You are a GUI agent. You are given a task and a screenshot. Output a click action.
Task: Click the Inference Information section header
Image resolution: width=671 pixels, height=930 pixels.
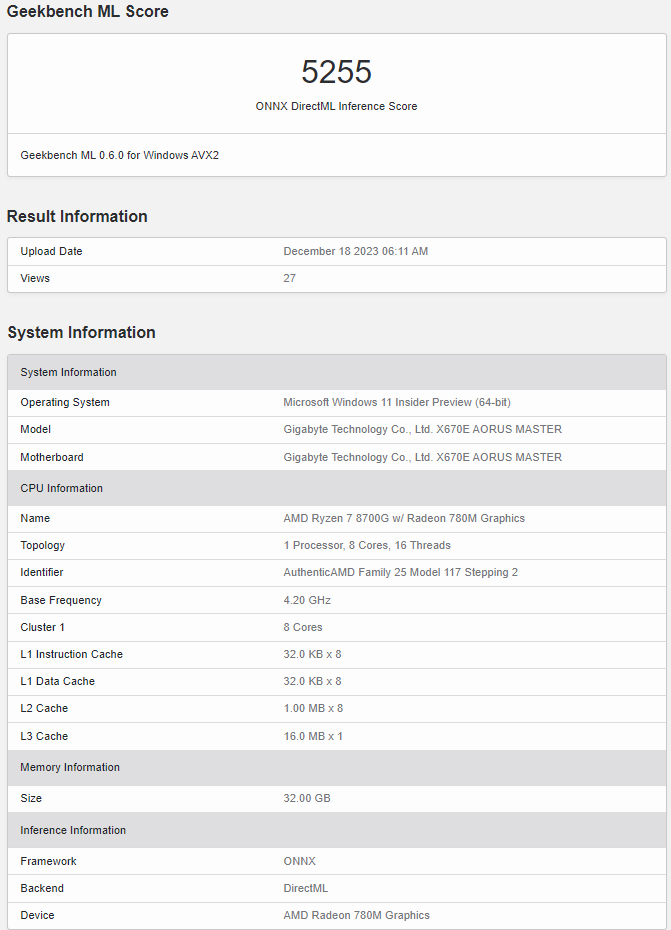pyautogui.click(x=336, y=830)
